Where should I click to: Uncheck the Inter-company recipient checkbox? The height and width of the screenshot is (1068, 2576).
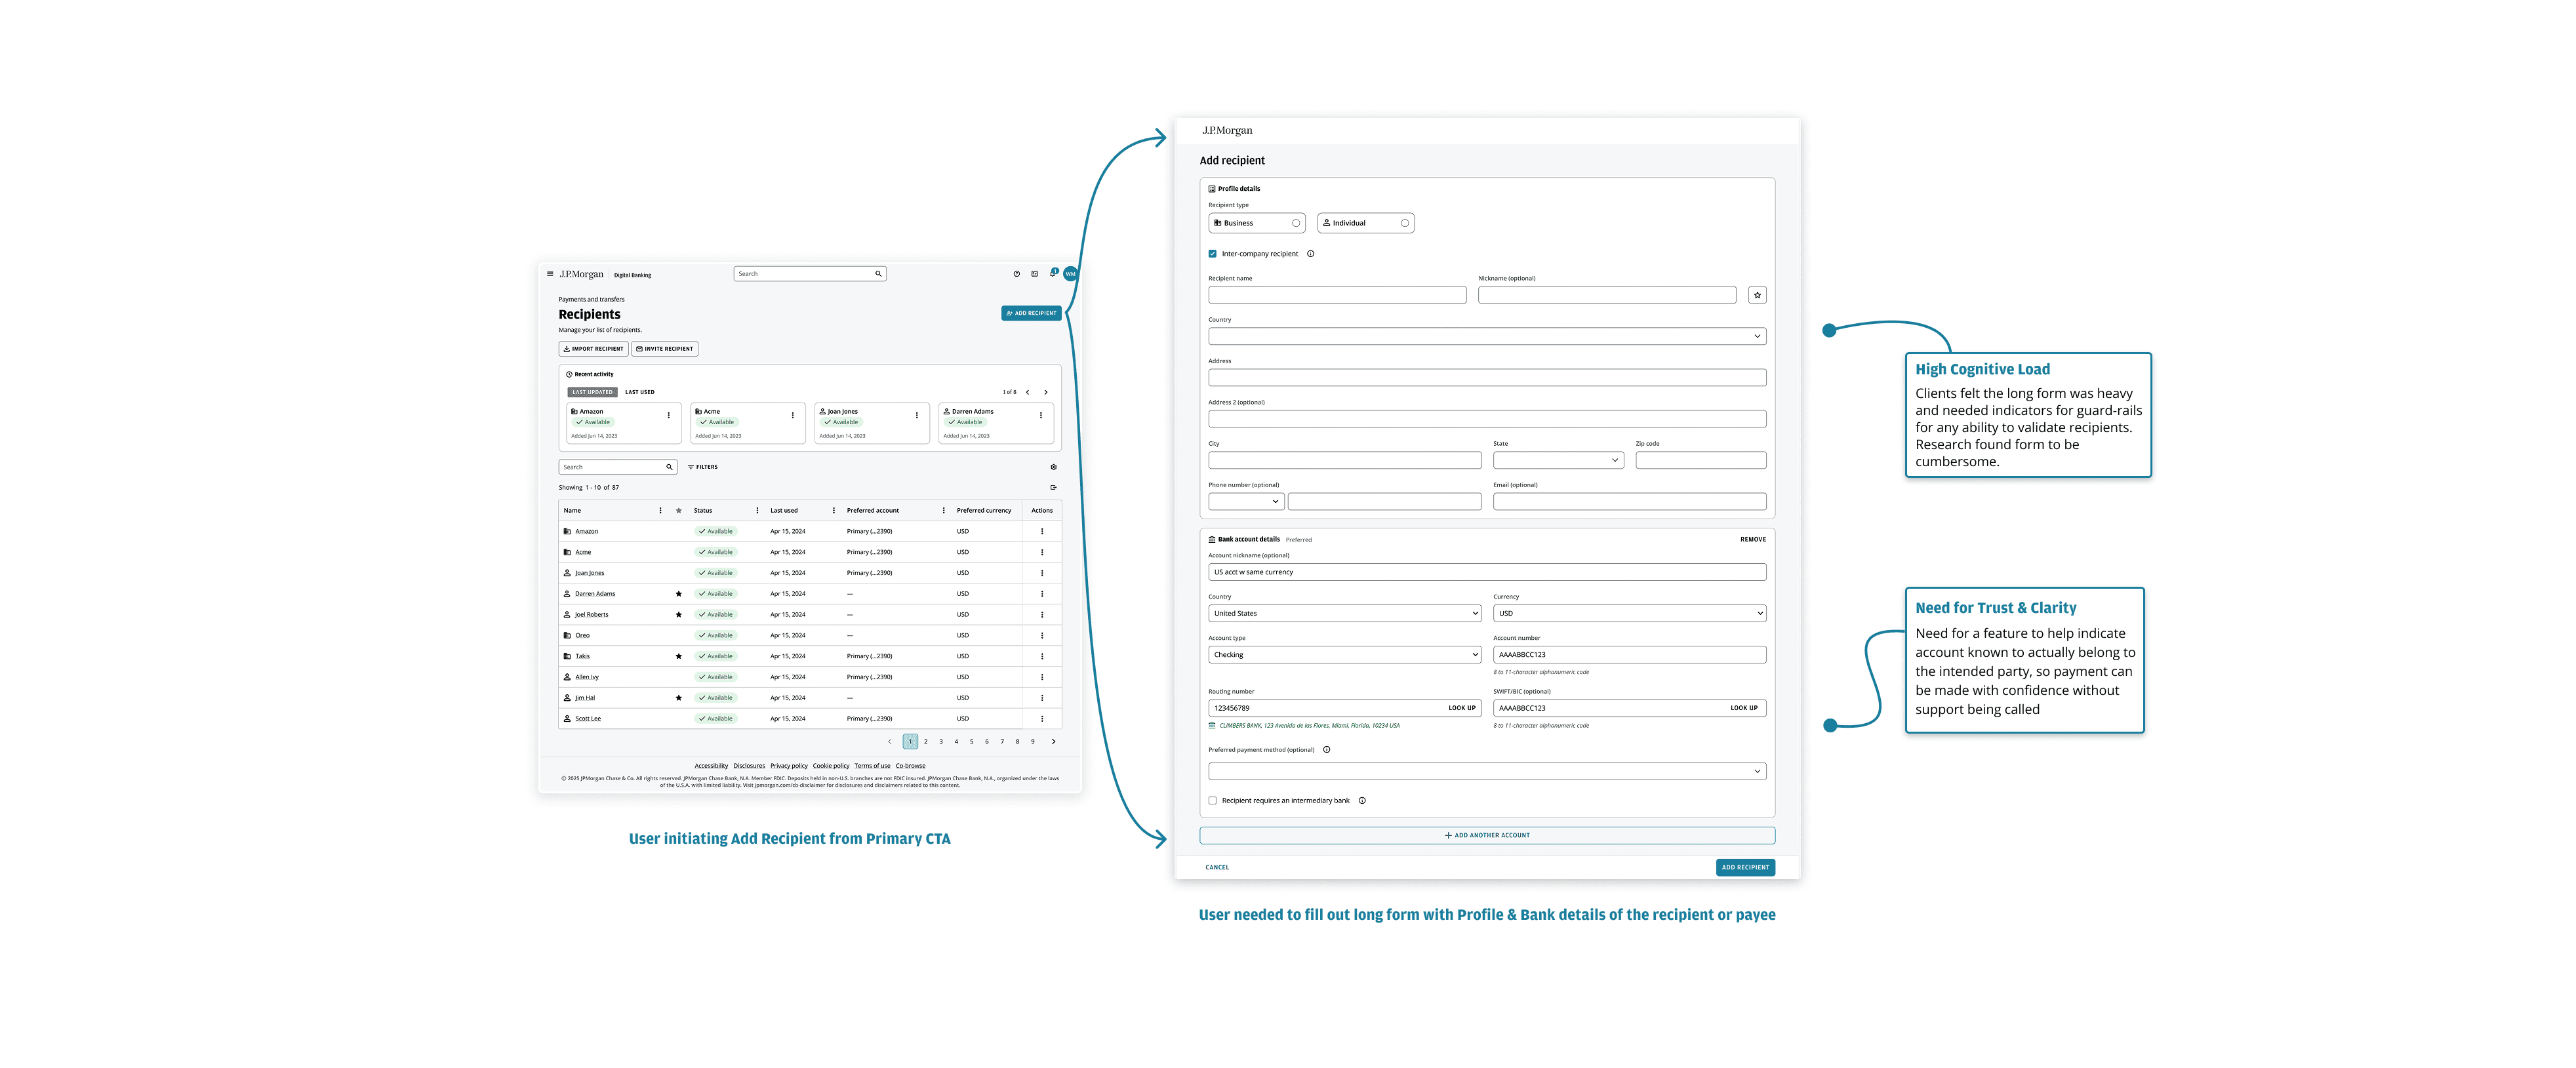pos(1212,254)
